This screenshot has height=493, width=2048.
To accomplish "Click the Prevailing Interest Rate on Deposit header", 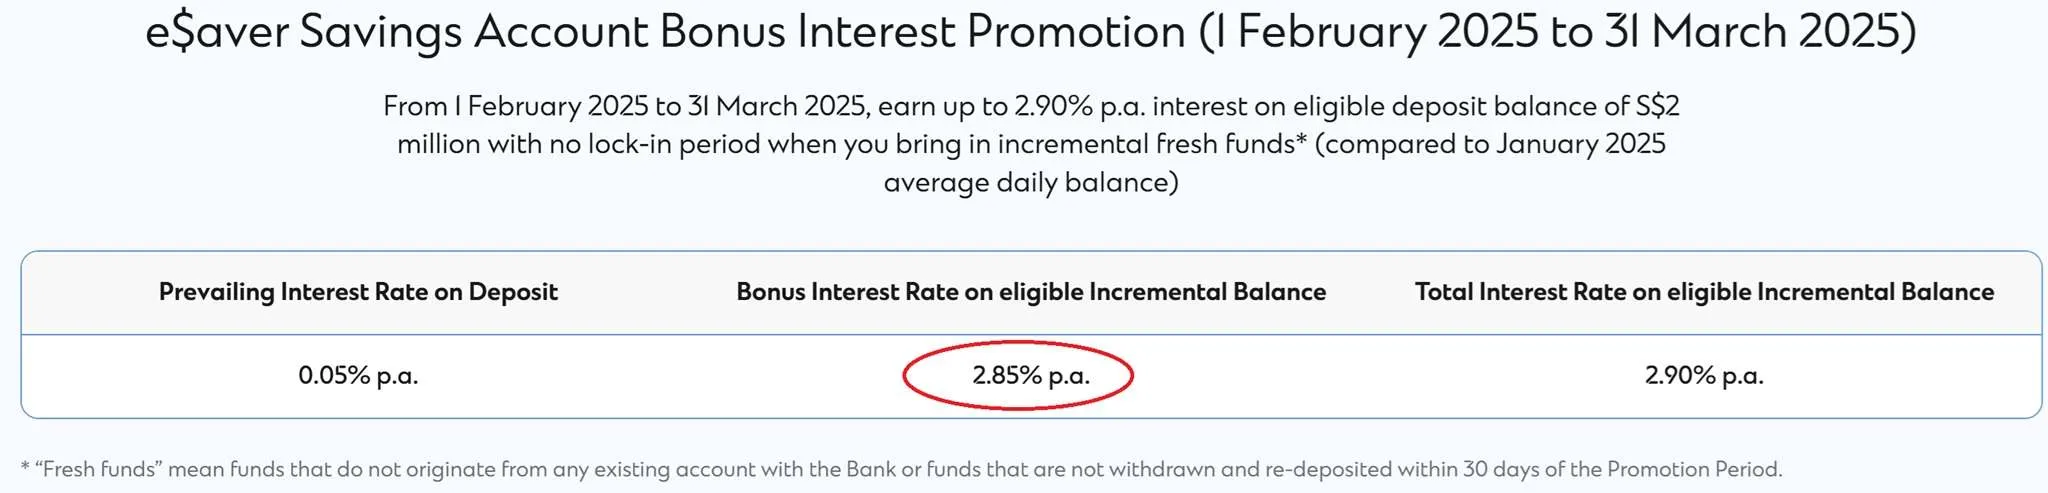I will 358,292.
